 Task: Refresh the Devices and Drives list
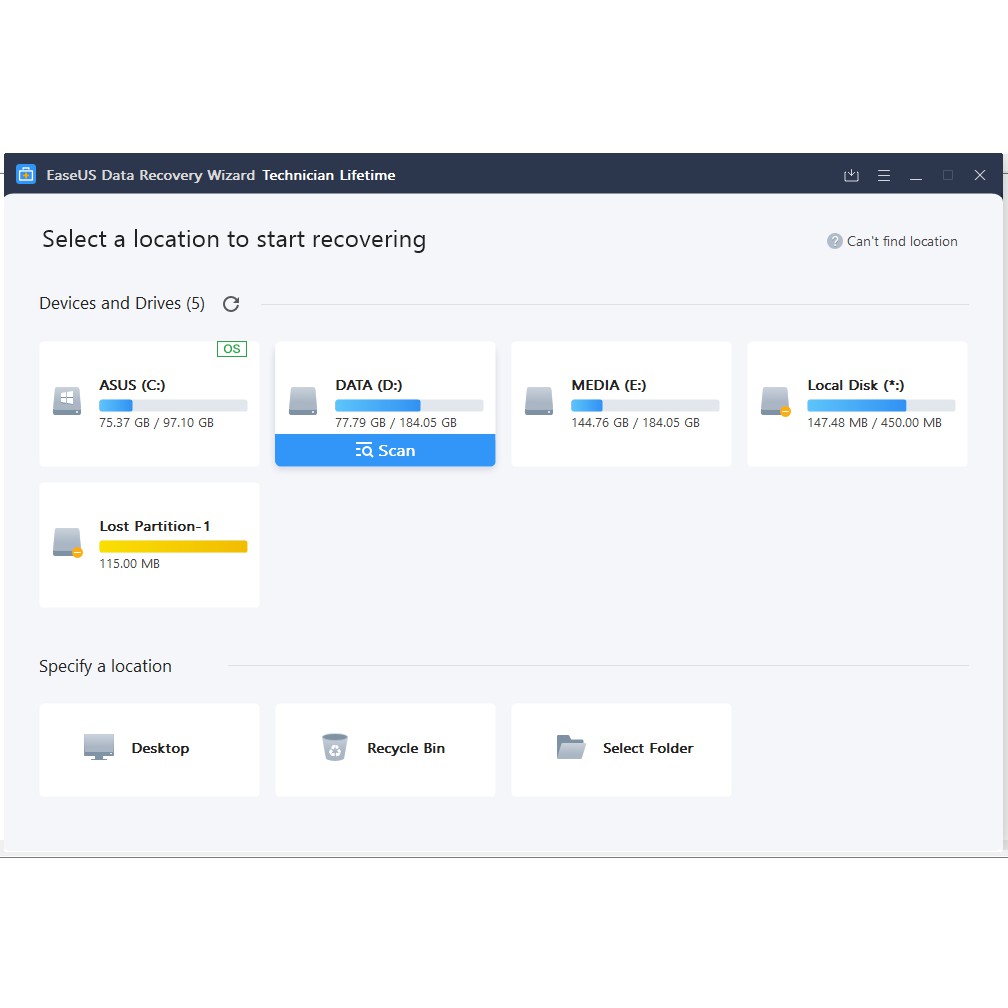pos(231,303)
